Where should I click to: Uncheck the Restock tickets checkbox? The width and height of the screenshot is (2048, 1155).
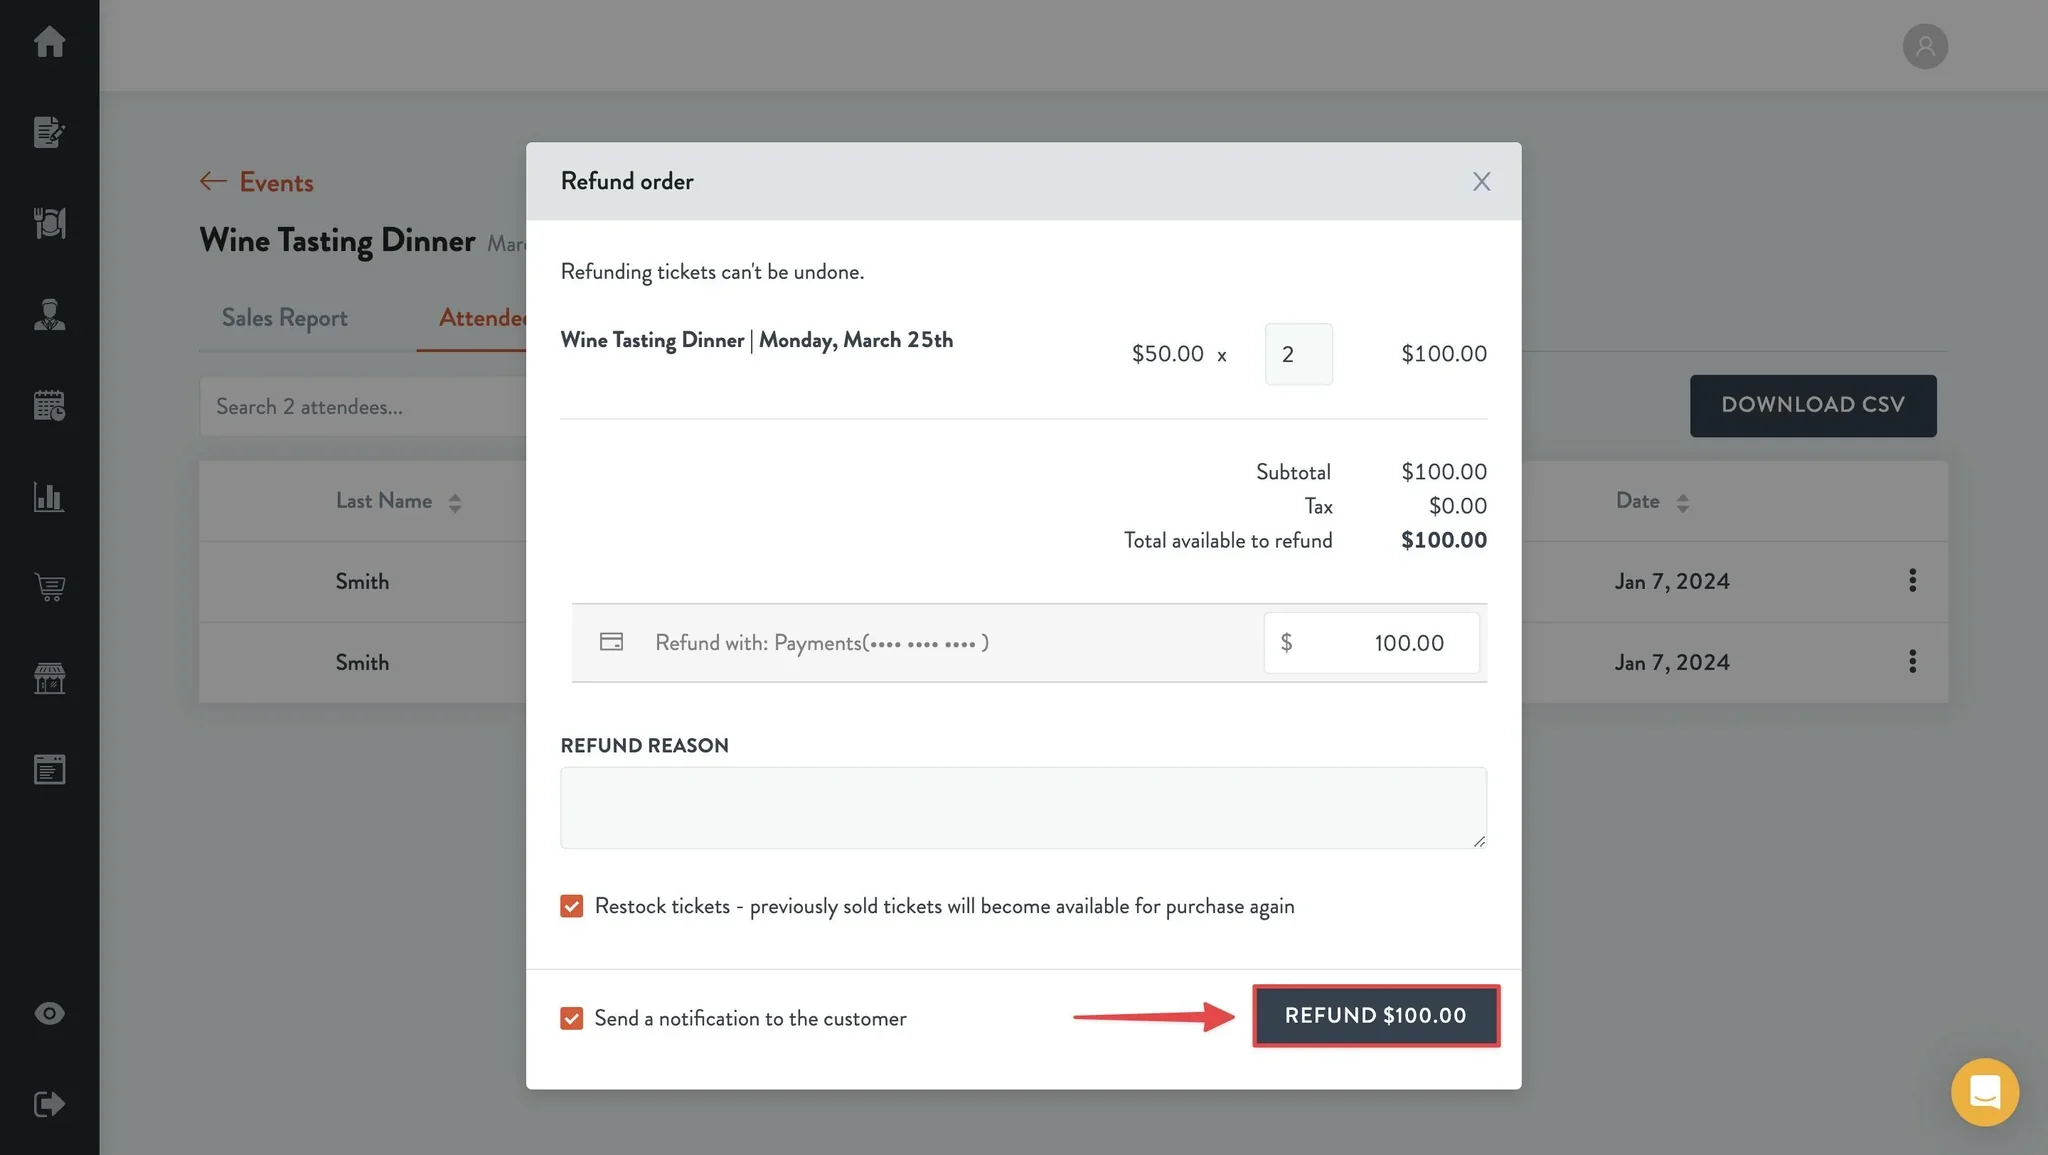[x=571, y=906]
